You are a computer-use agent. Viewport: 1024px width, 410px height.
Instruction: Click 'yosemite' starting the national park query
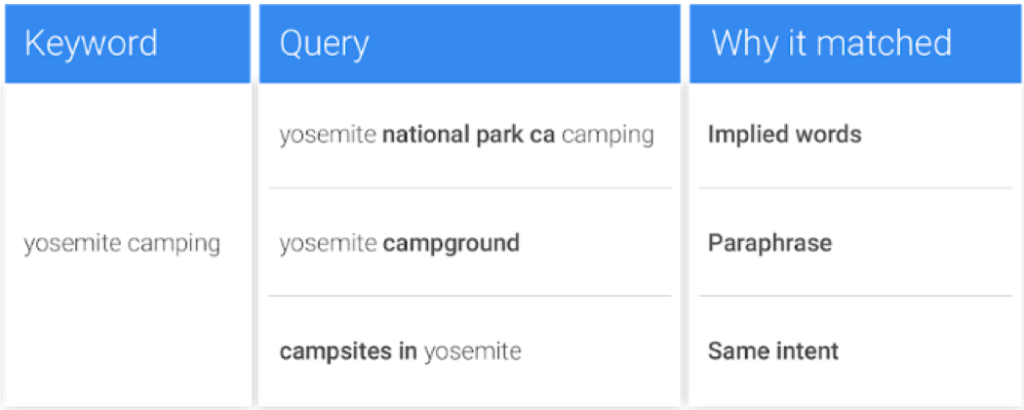[x=328, y=135]
